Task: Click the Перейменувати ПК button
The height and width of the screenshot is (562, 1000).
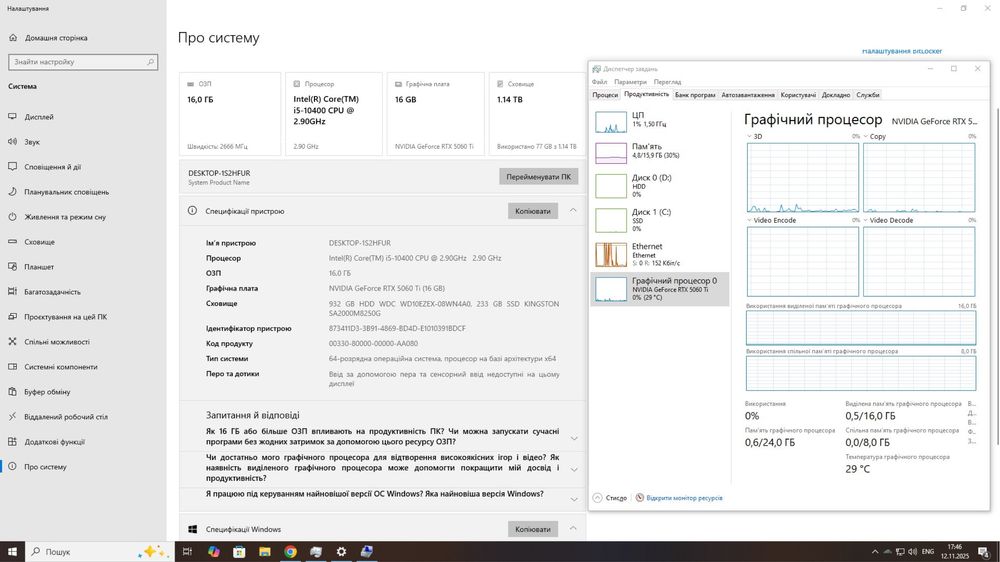Action: coord(538,177)
